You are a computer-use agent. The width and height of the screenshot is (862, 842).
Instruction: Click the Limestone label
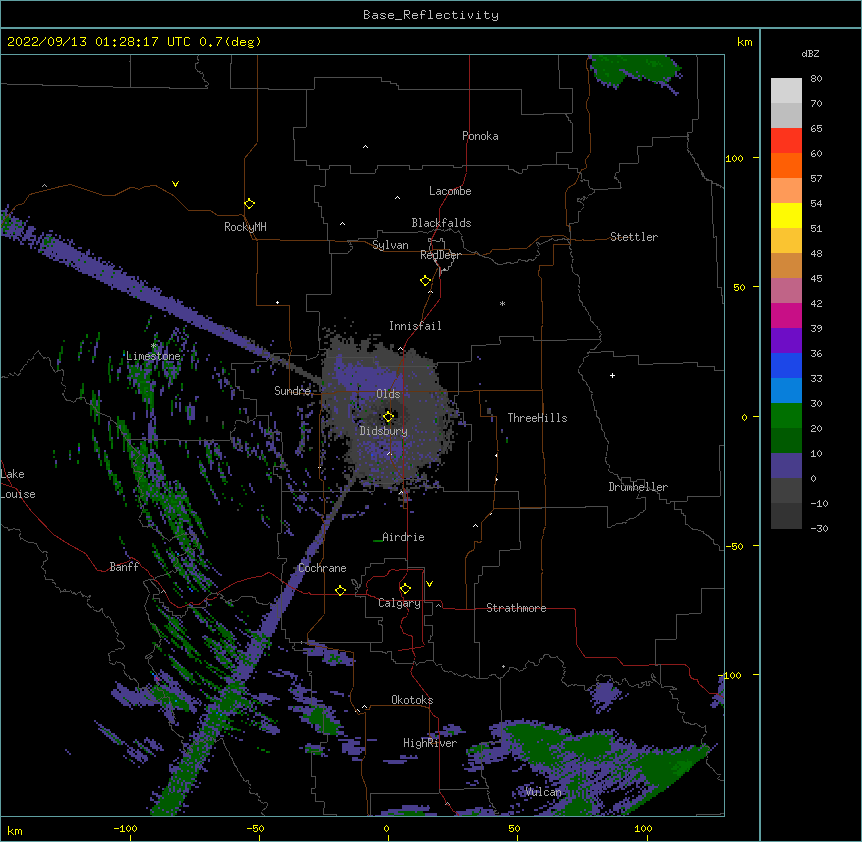[x=153, y=356]
